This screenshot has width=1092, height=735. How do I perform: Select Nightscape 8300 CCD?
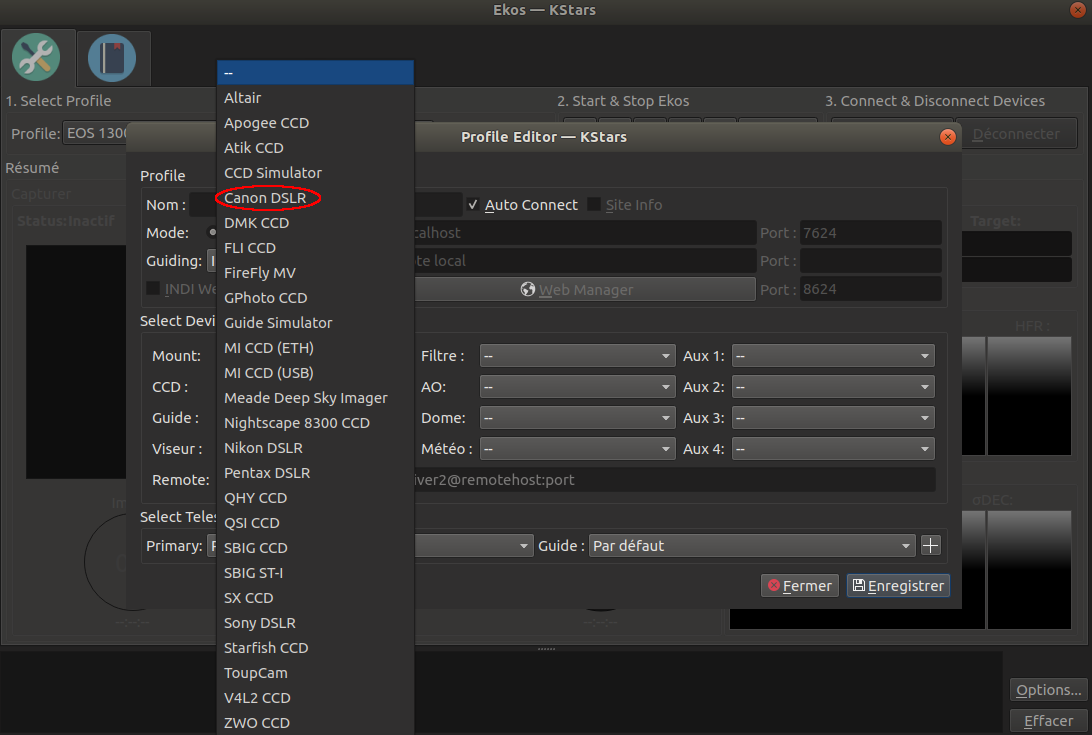tap(315, 423)
